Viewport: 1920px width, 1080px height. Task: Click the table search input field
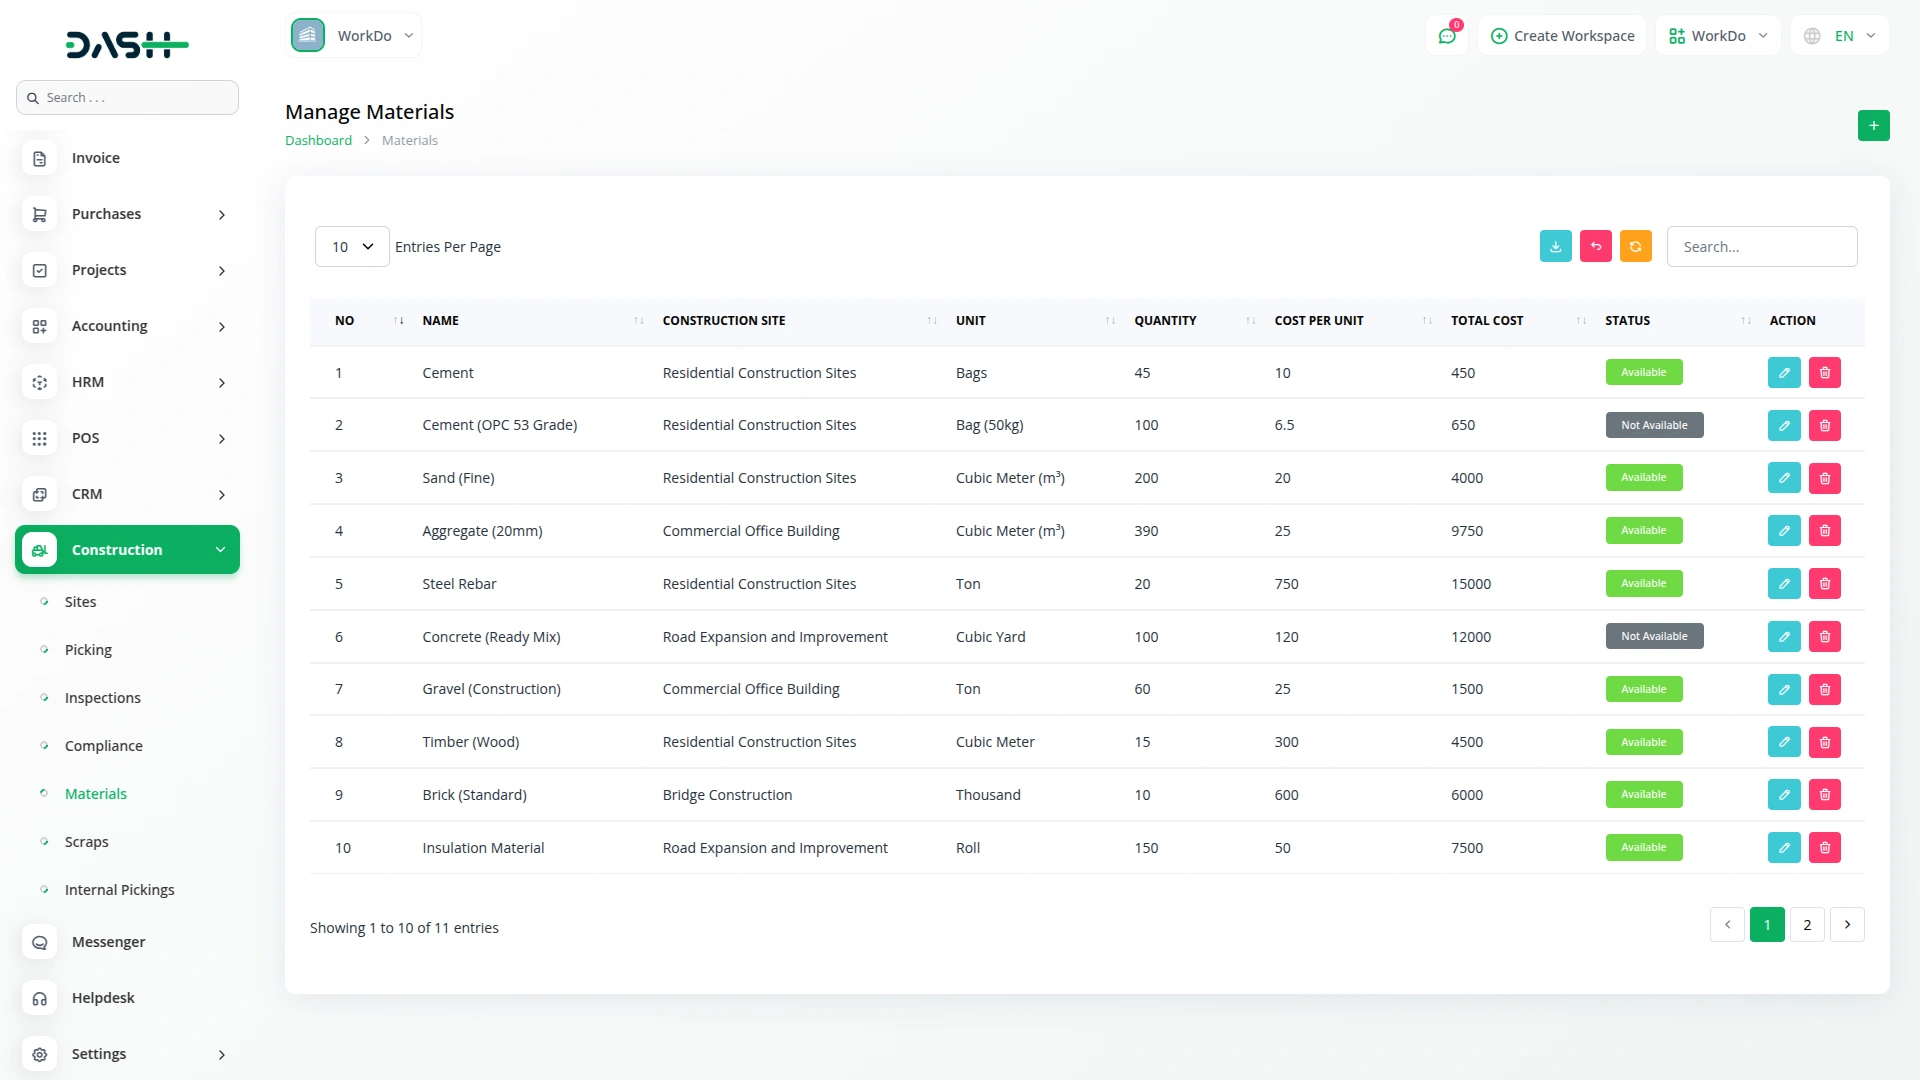coord(1761,246)
